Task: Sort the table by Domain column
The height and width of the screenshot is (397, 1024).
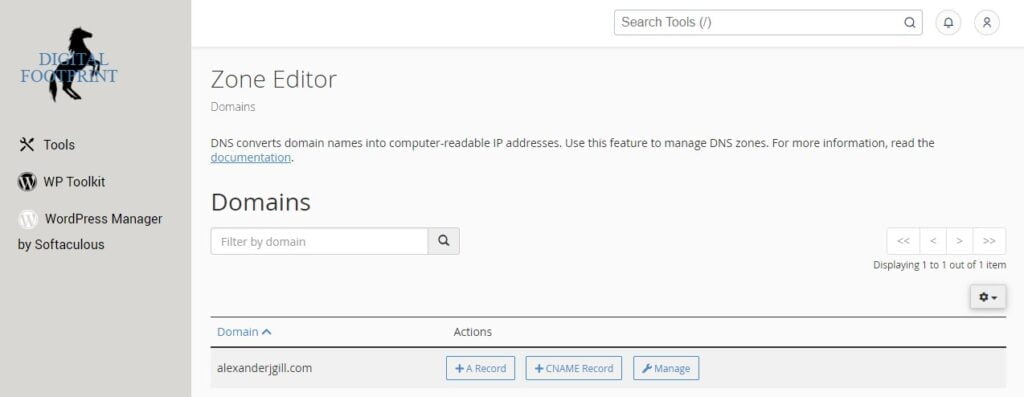Action: tap(244, 332)
